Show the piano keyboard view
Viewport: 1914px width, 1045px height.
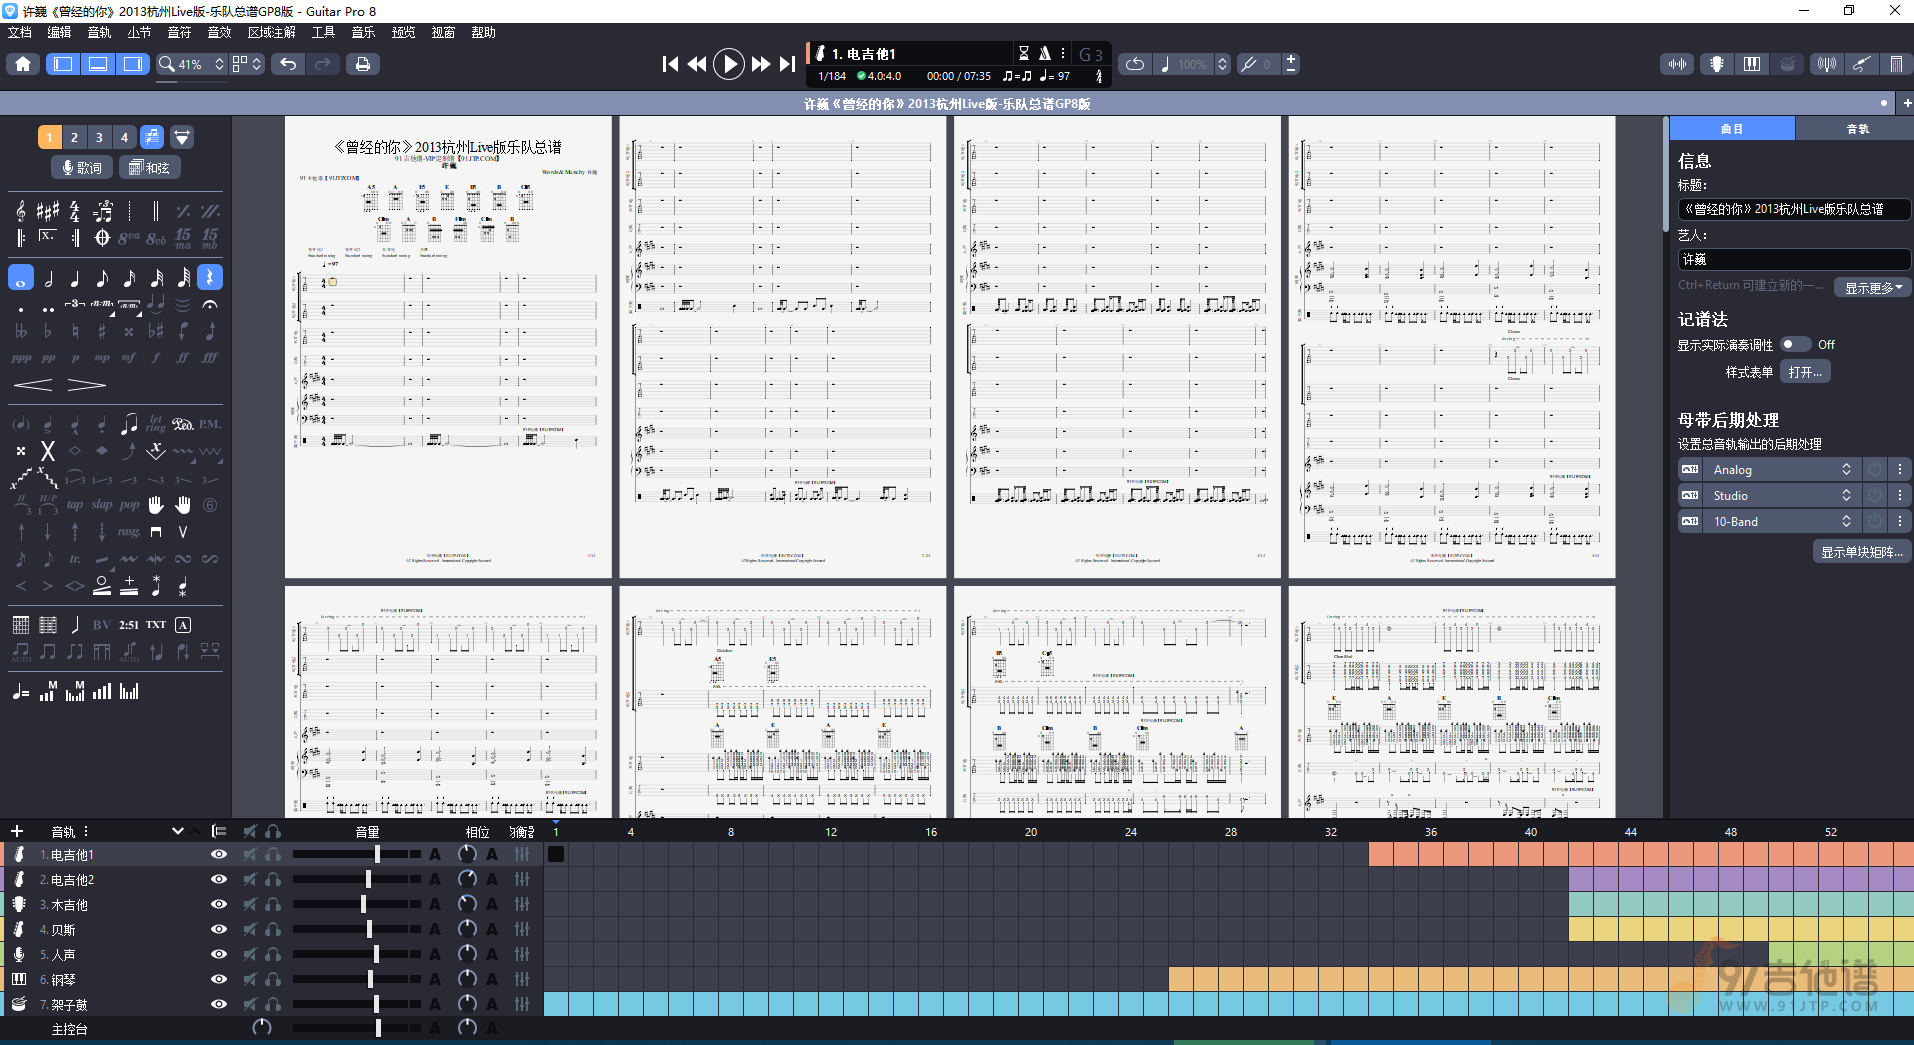1752,64
